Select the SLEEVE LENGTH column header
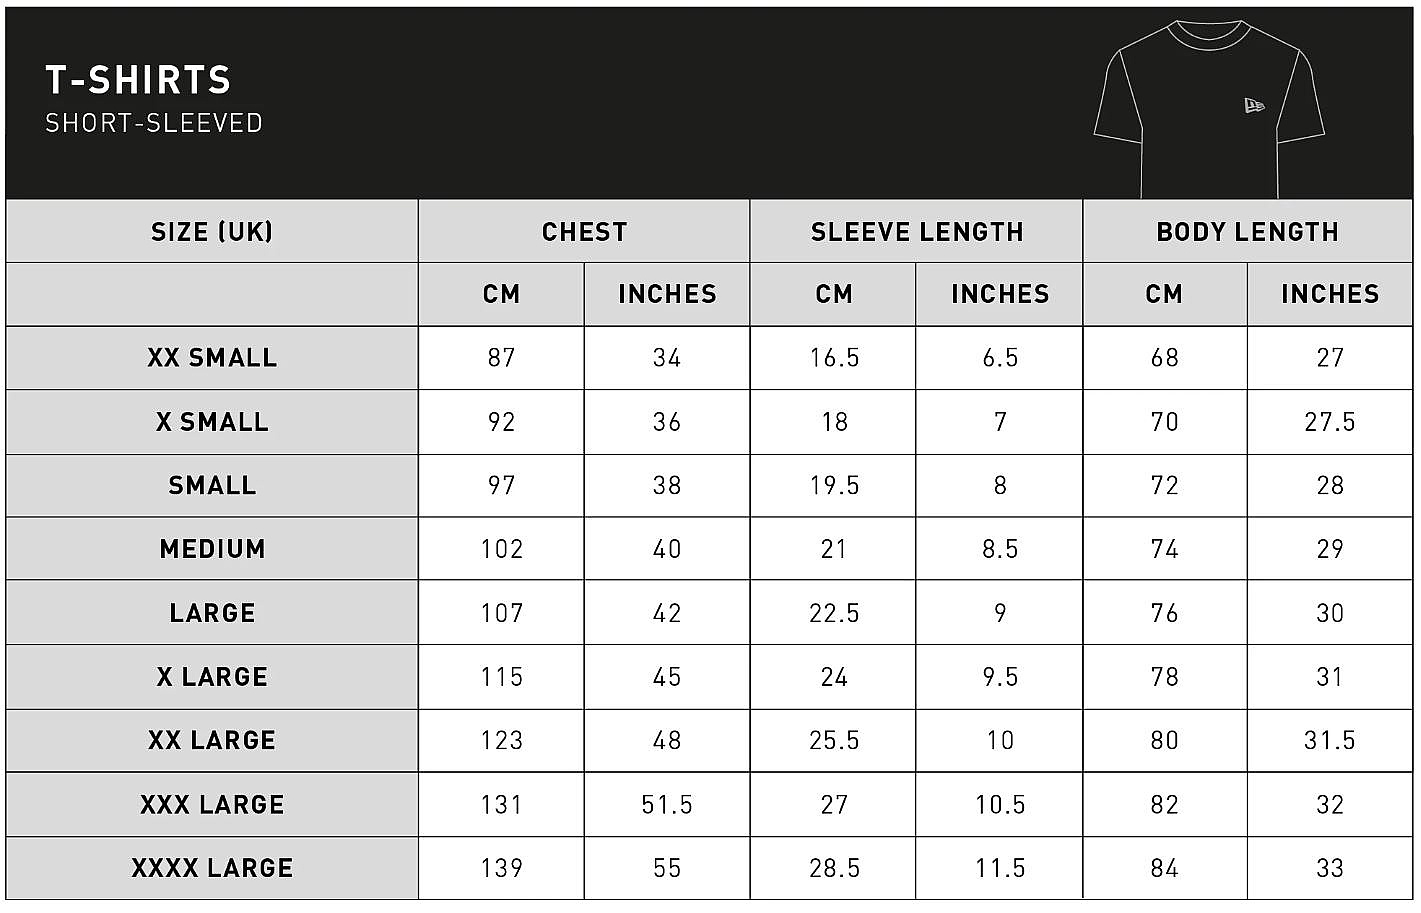This screenshot has height=913, width=1421. point(916,232)
